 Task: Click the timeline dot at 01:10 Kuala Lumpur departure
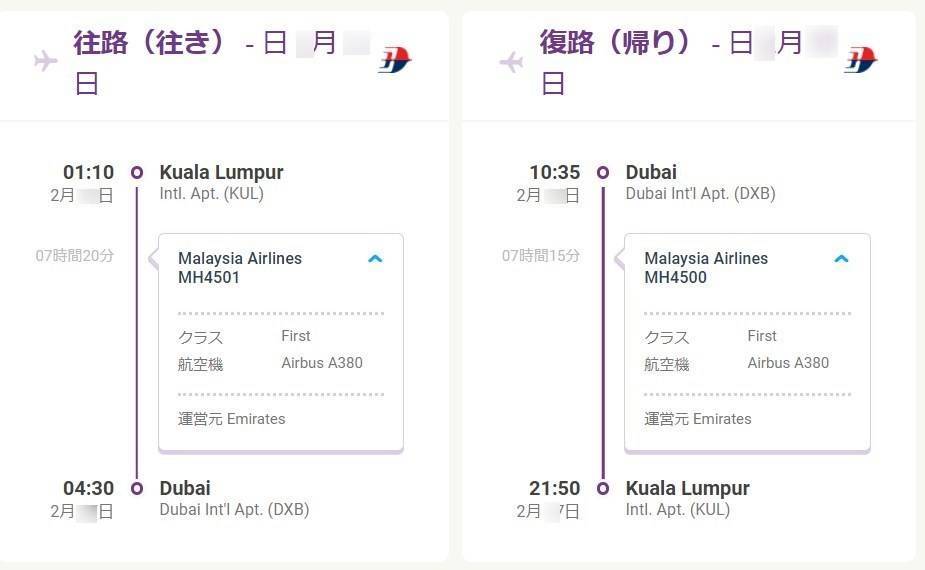(x=137, y=172)
